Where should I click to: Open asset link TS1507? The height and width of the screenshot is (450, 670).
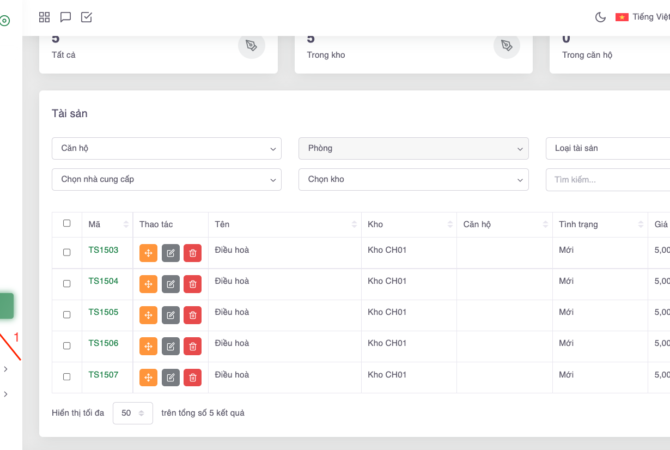point(103,375)
